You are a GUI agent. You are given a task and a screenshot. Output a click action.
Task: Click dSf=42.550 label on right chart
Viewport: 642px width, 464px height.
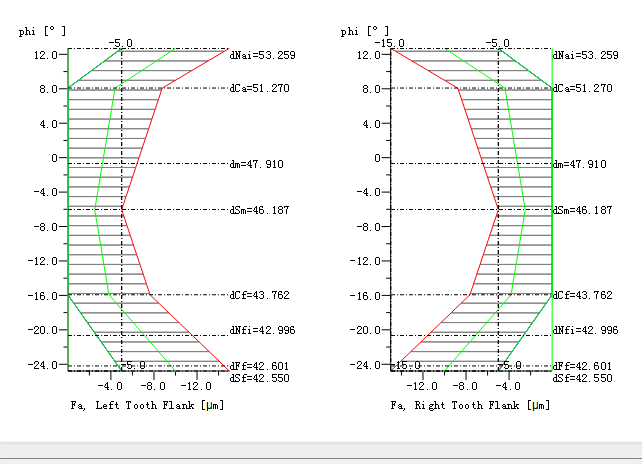coord(583,378)
